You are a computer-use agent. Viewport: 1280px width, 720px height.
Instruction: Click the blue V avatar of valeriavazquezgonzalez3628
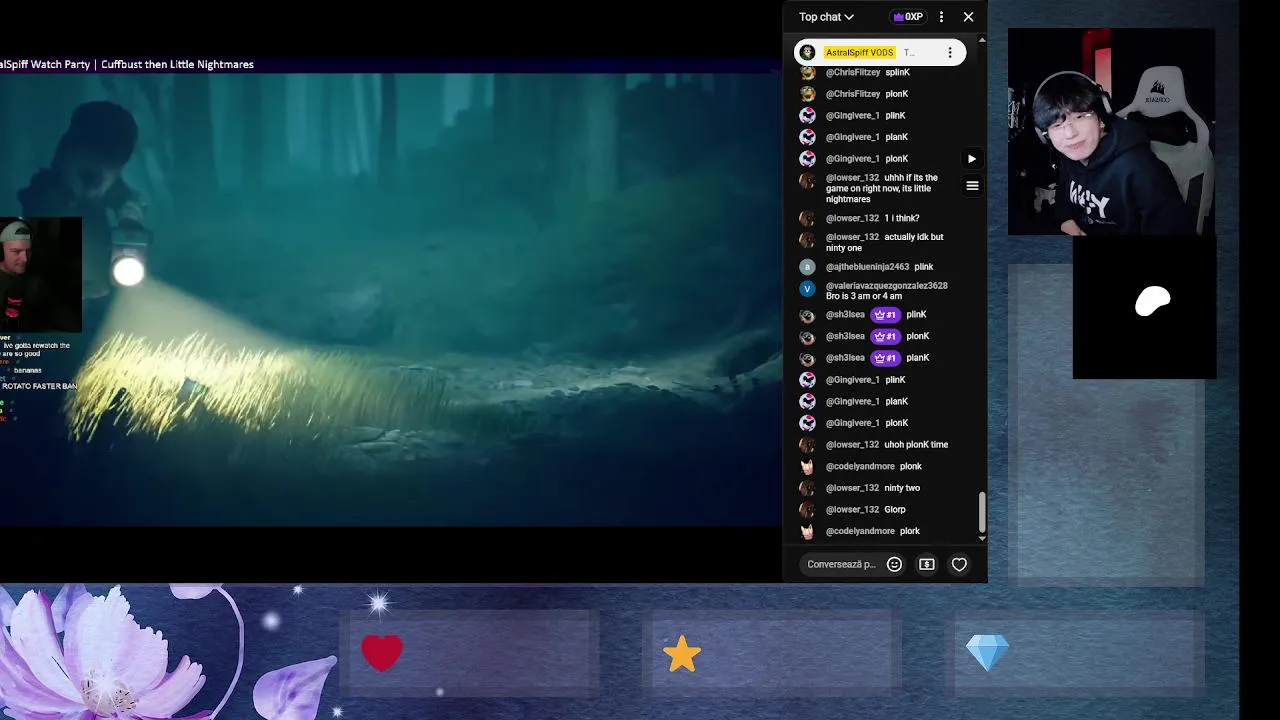point(807,289)
